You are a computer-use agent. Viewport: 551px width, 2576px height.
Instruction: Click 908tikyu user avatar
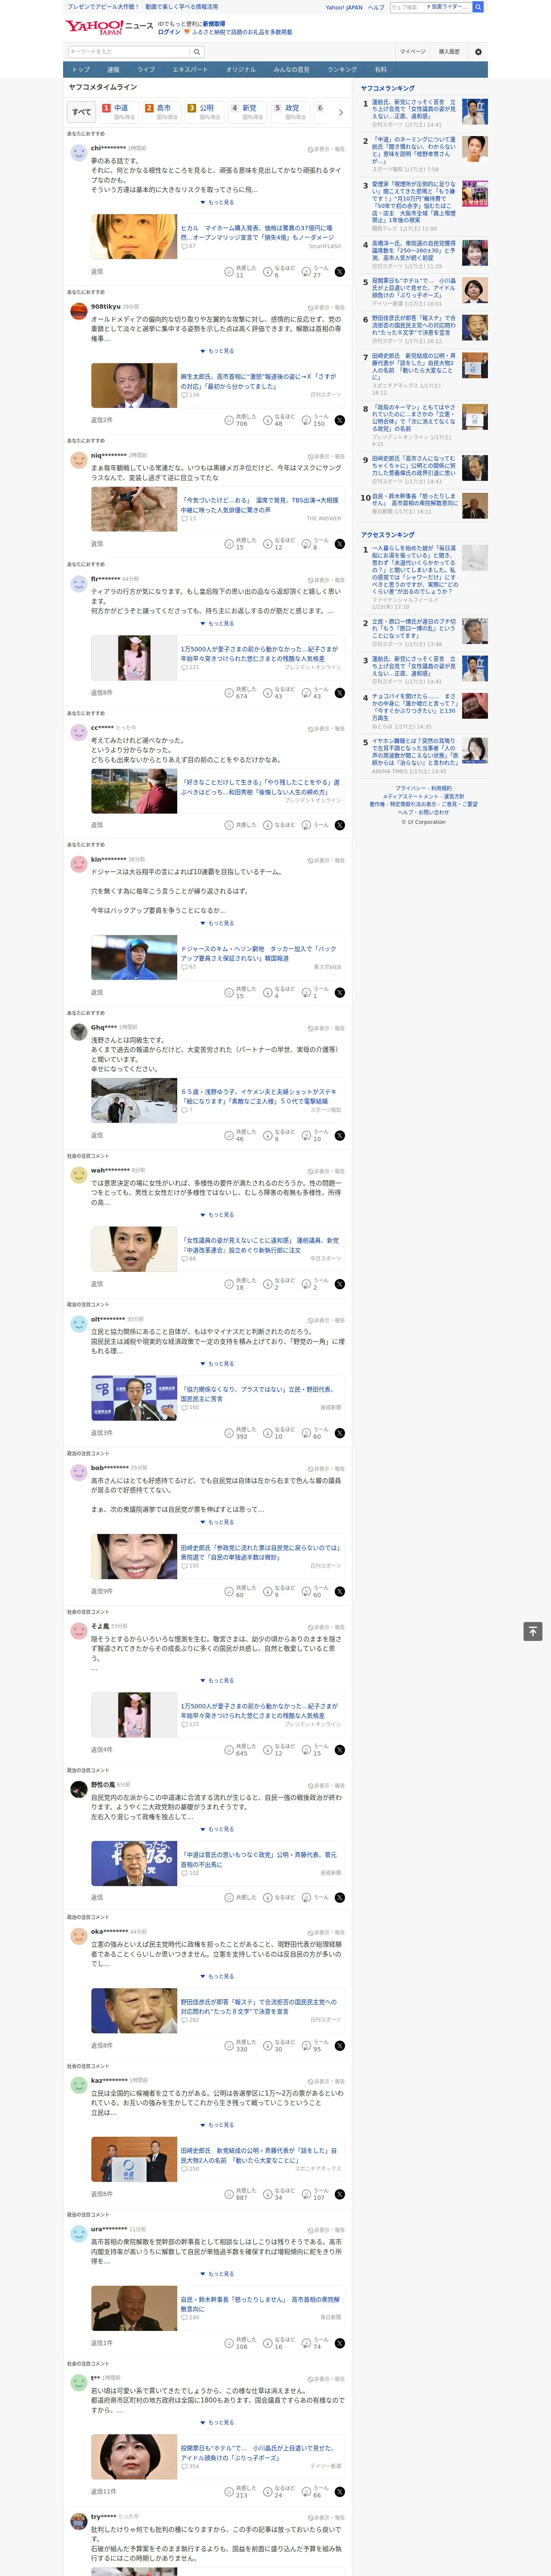coord(78,310)
